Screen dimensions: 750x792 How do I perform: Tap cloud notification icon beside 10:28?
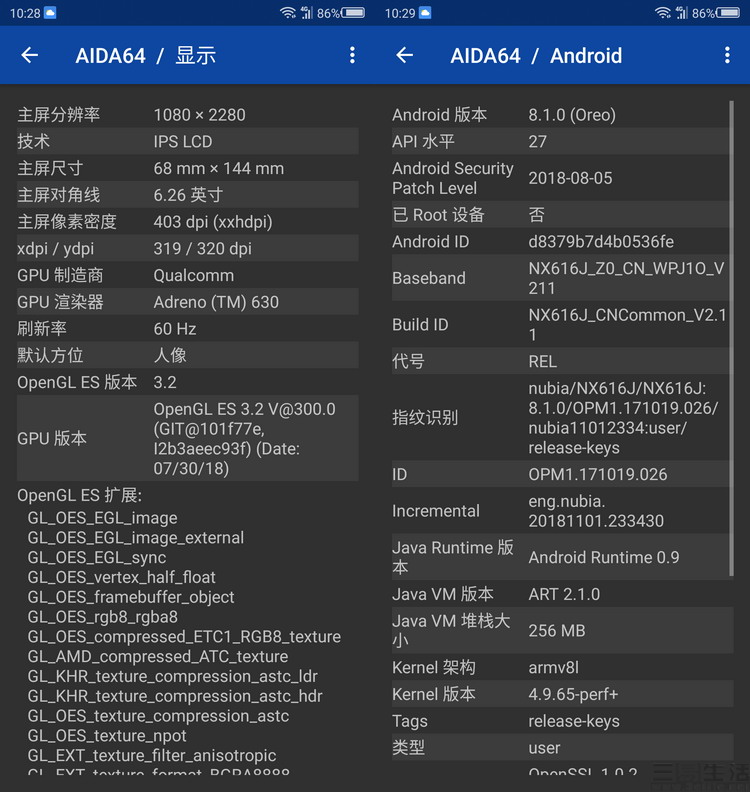(x=50, y=13)
